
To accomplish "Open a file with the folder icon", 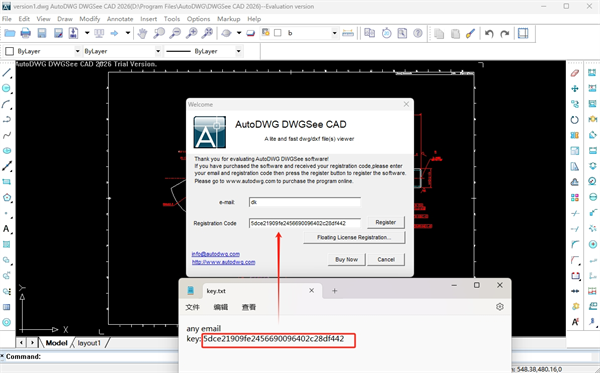I will click(x=10, y=33).
